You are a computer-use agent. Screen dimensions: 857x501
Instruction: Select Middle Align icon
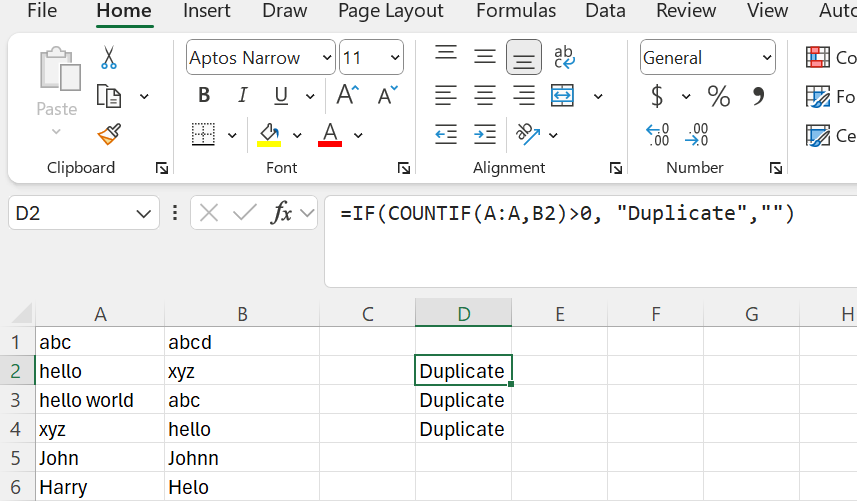pyautogui.click(x=485, y=57)
